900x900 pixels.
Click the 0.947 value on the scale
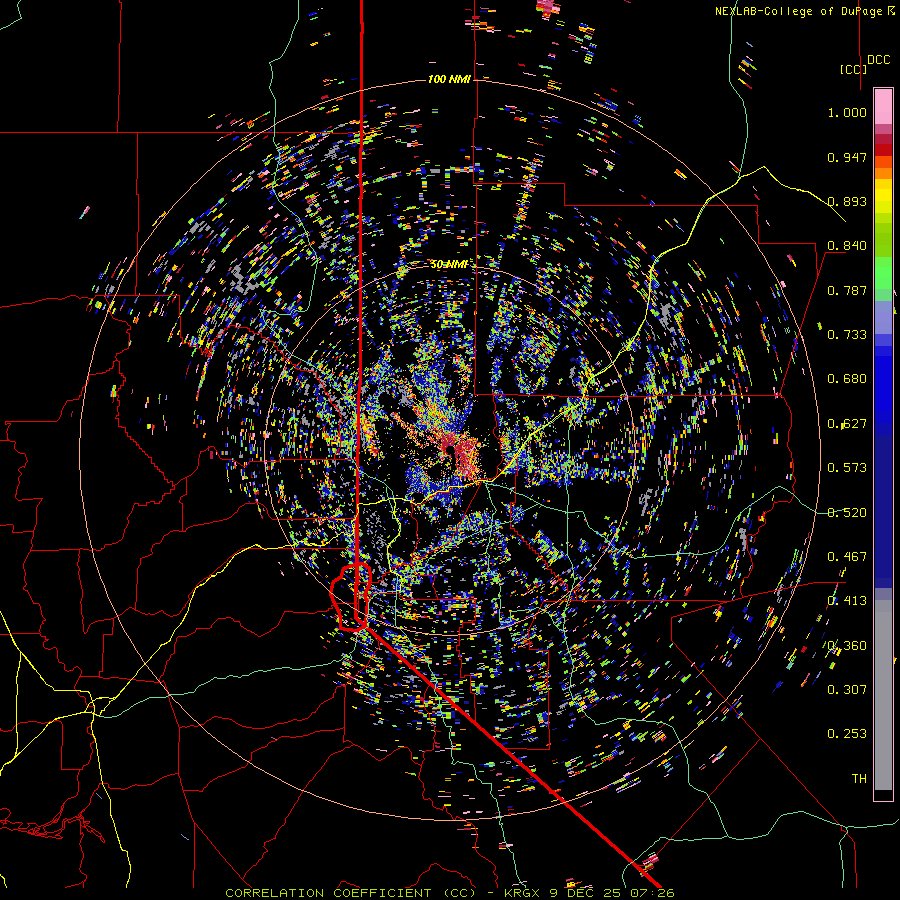point(847,157)
